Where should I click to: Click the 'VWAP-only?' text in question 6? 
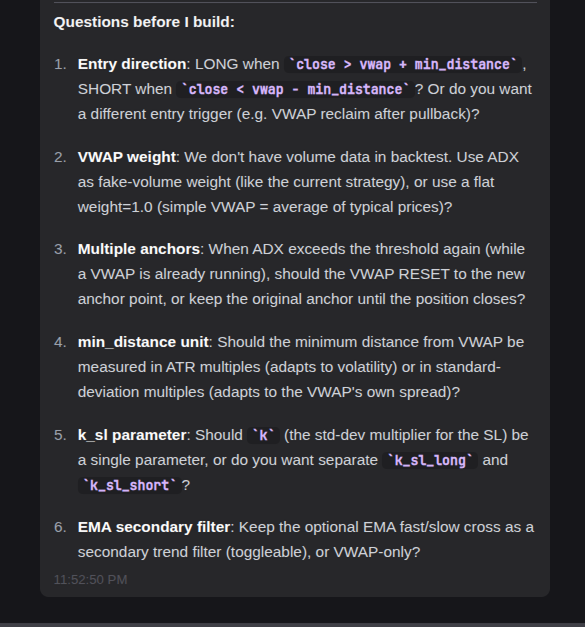pos(377,552)
